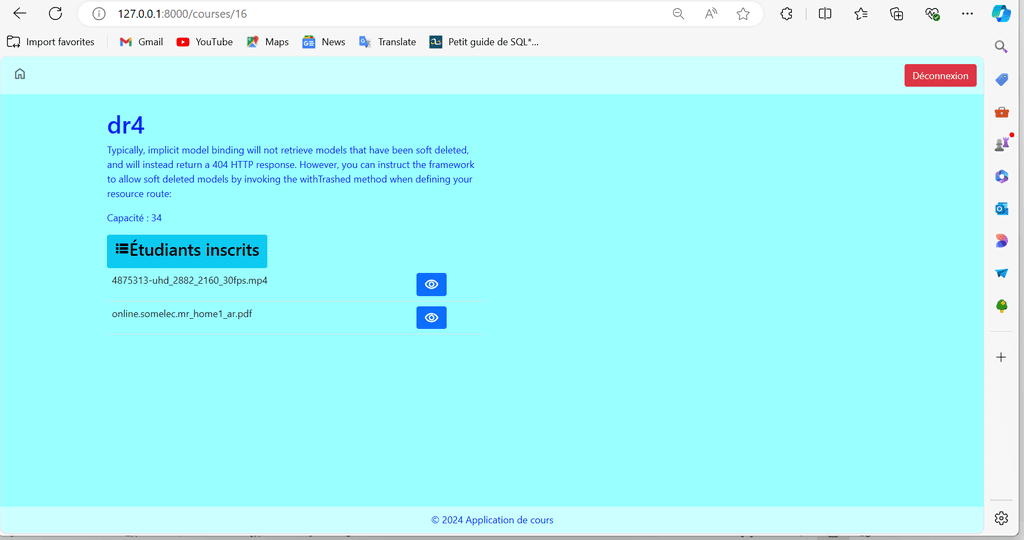Open Import favorites bookmark
The width and height of the screenshot is (1024, 540).
point(51,42)
